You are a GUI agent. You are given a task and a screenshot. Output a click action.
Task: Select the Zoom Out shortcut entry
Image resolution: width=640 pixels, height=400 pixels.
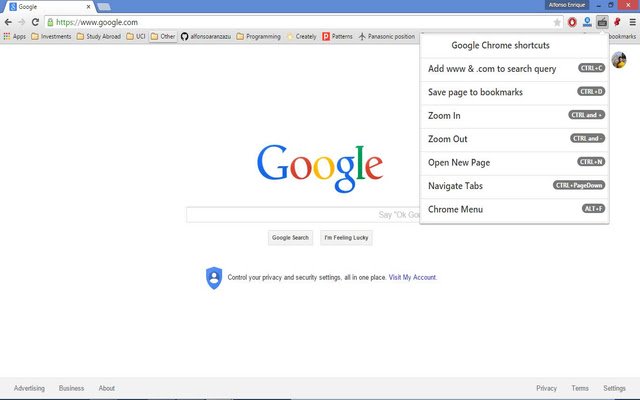[x=514, y=139]
